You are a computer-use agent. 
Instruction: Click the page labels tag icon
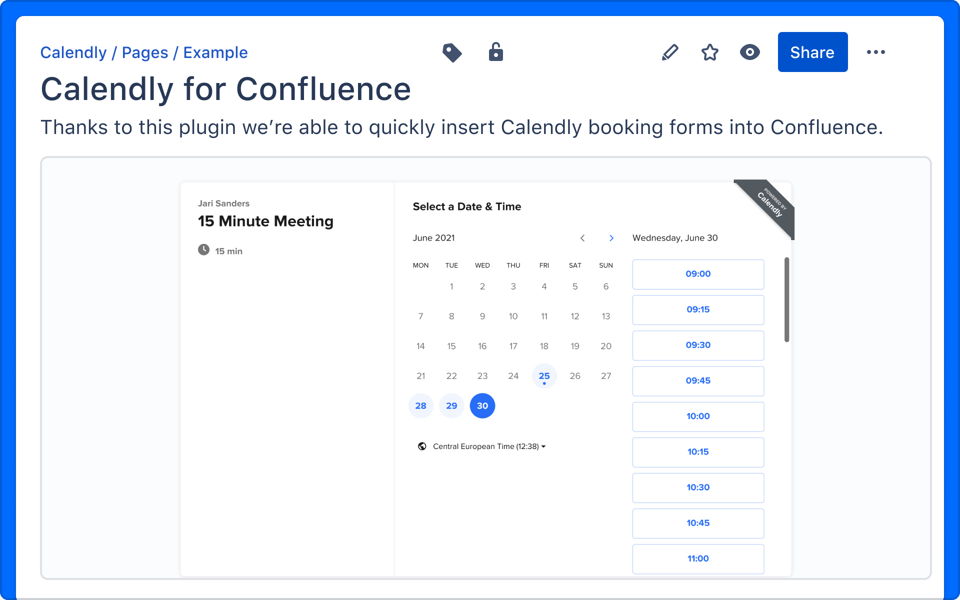(452, 53)
